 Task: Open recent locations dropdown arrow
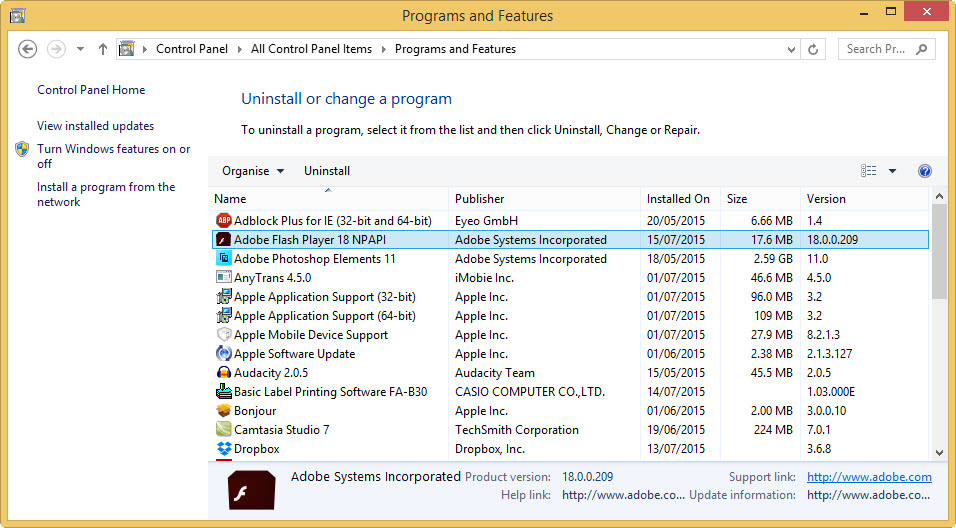(80, 49)
